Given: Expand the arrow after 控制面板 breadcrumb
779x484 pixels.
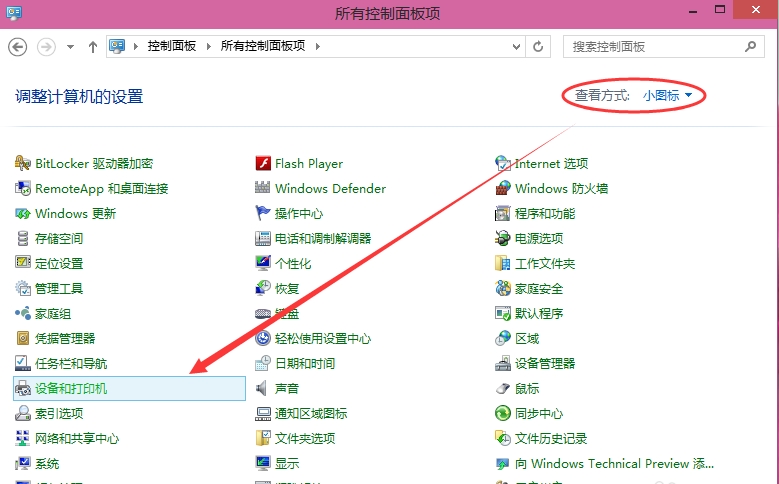Looking at the screenshot, I should [209, 47].
